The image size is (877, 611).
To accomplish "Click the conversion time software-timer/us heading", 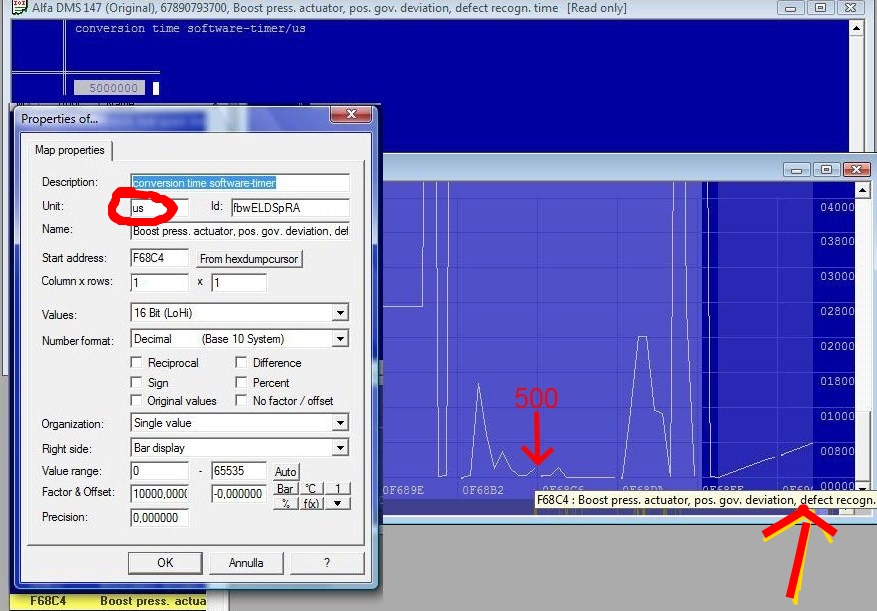I will 190,29.
